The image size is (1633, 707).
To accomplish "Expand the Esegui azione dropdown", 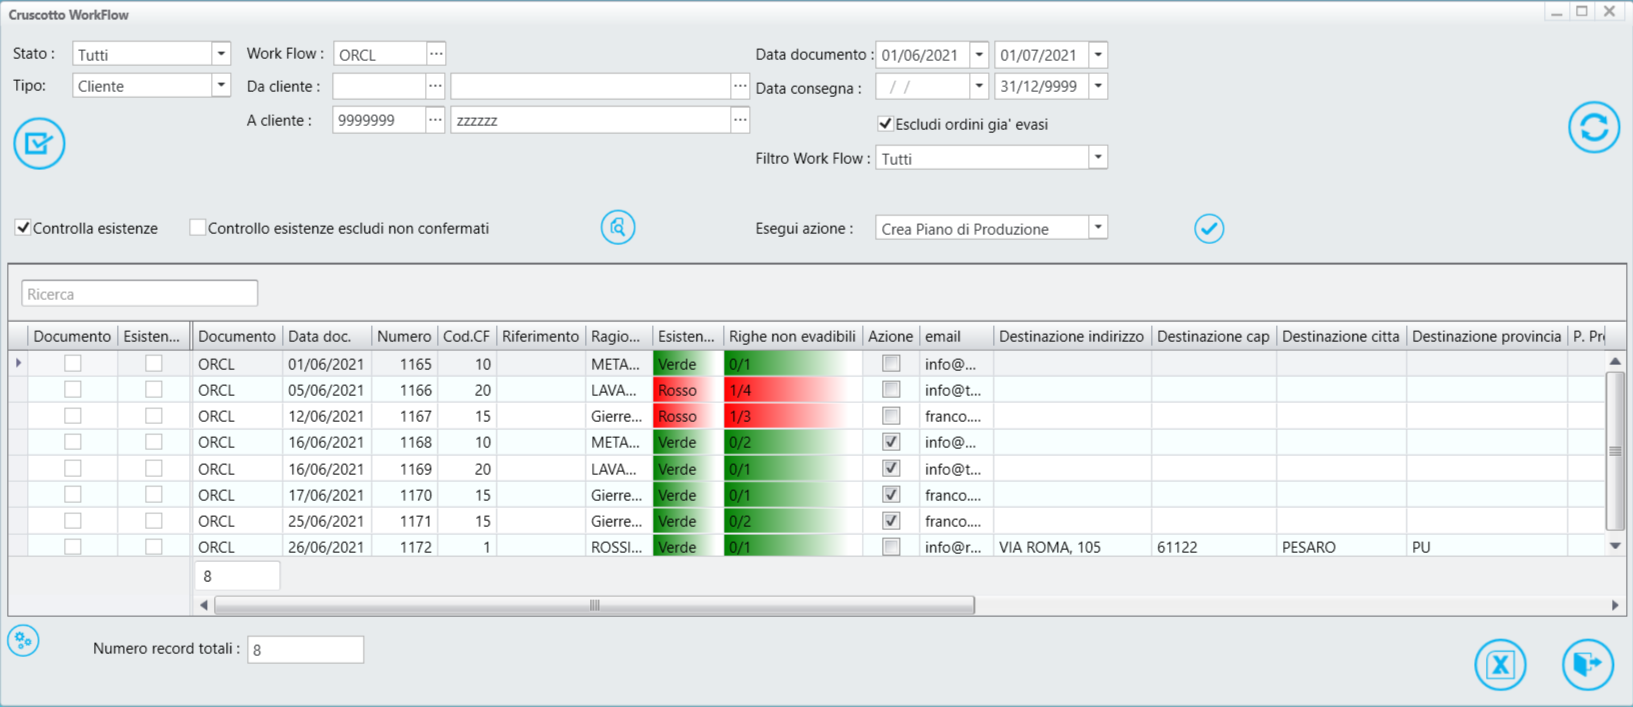I will click(x=1097, y=228).
